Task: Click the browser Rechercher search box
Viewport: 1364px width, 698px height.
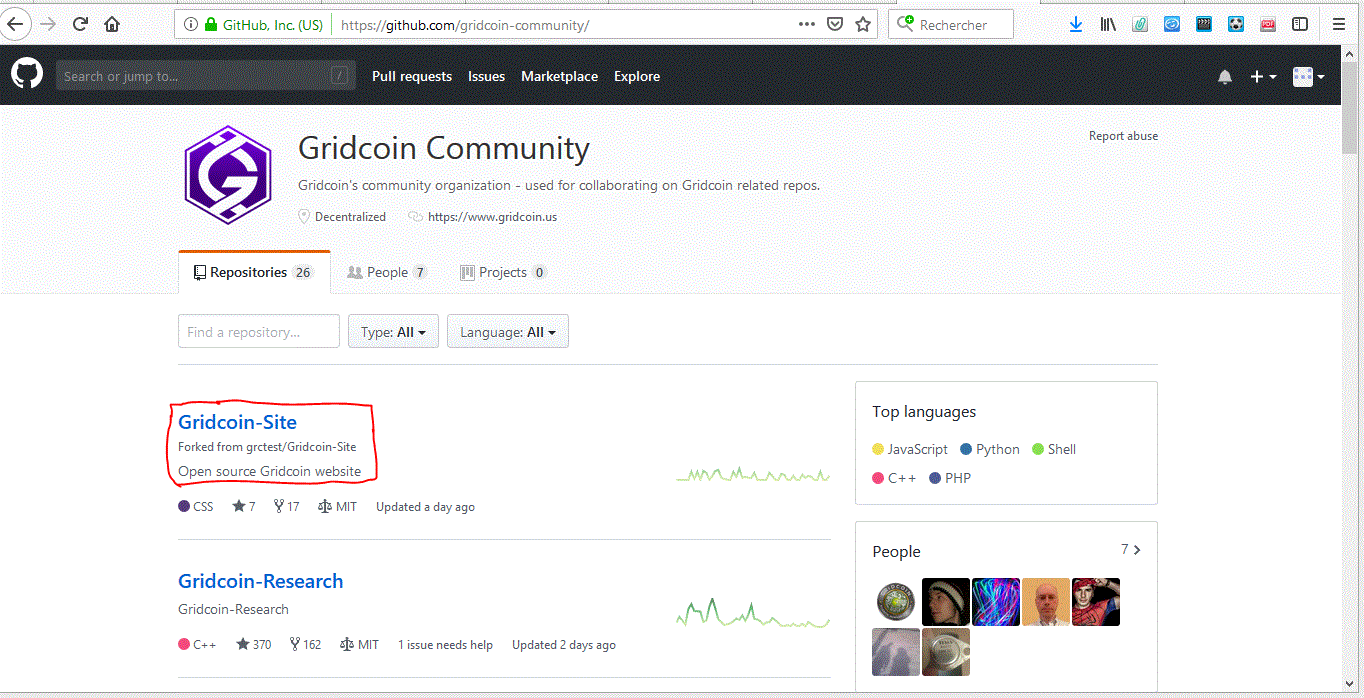Action: click(951, 25)
